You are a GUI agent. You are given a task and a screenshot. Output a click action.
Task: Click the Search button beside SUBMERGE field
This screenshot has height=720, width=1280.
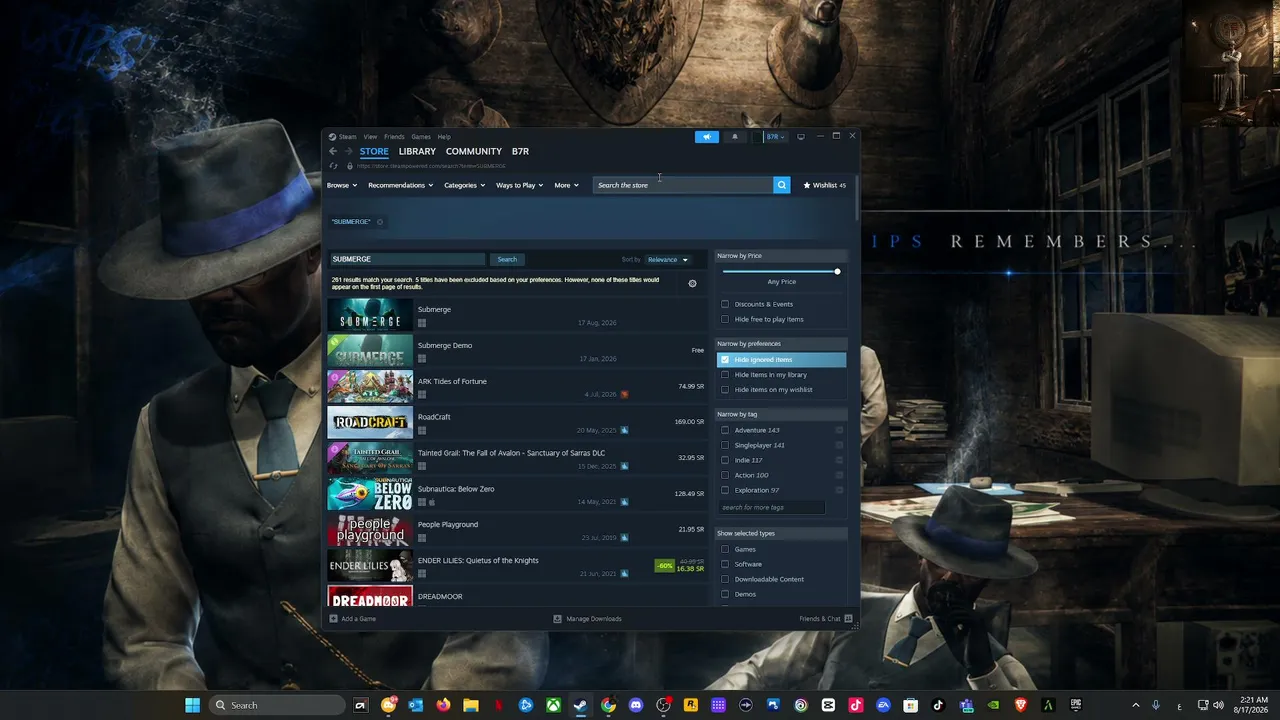(507, 260)
